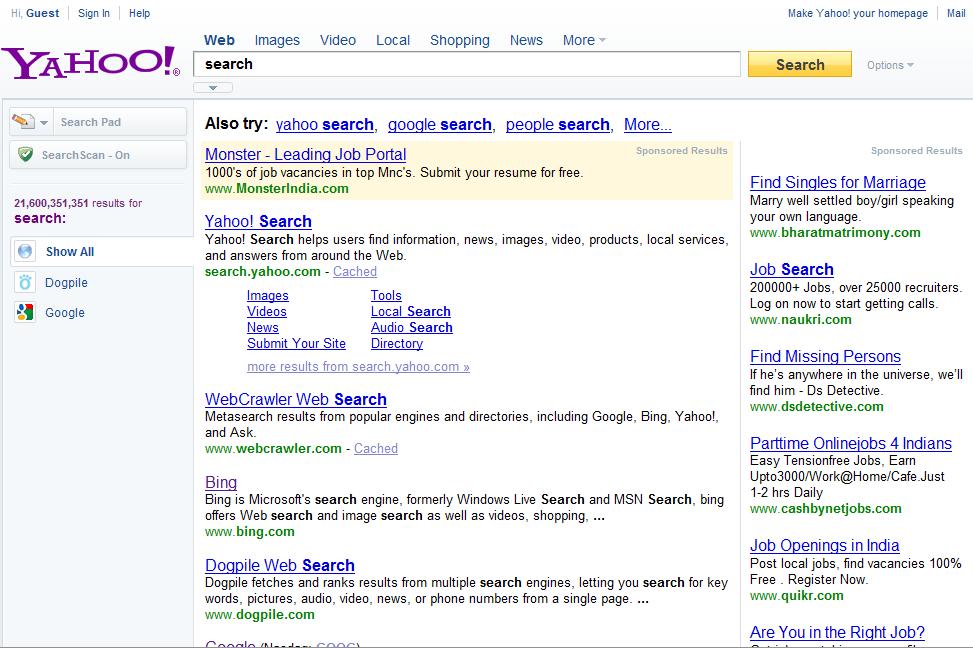Open the Job Search naukri ad
Viewport: 973px width, 648px height.
pos(791,269)
